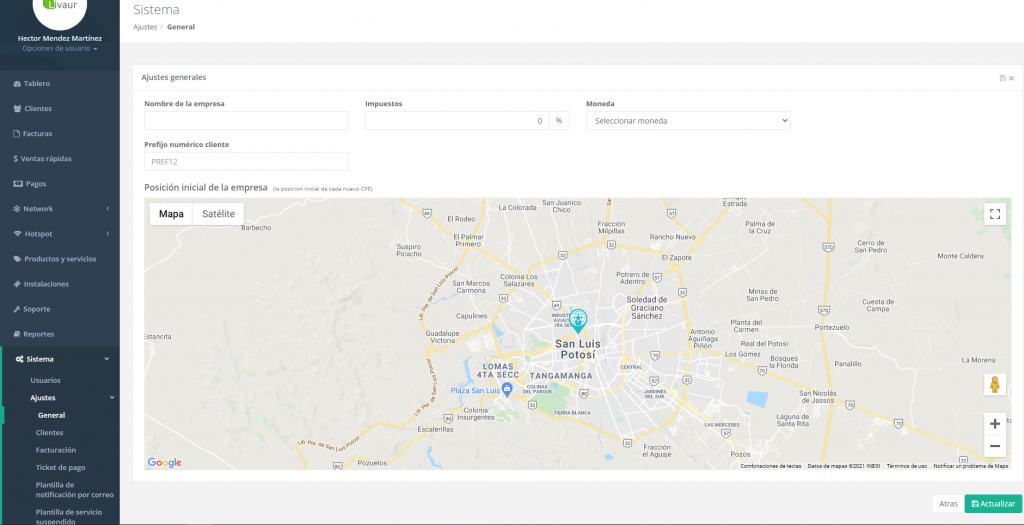The width and height of the screenshot is (1024, 525).
Task: Expand the Hotspot submenu arrow
Action: (x=107, y=234)
